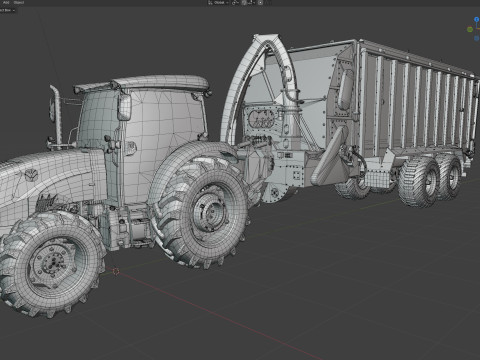
Task: Toggle the snap magnet icon
Action: tap(244, 2)
